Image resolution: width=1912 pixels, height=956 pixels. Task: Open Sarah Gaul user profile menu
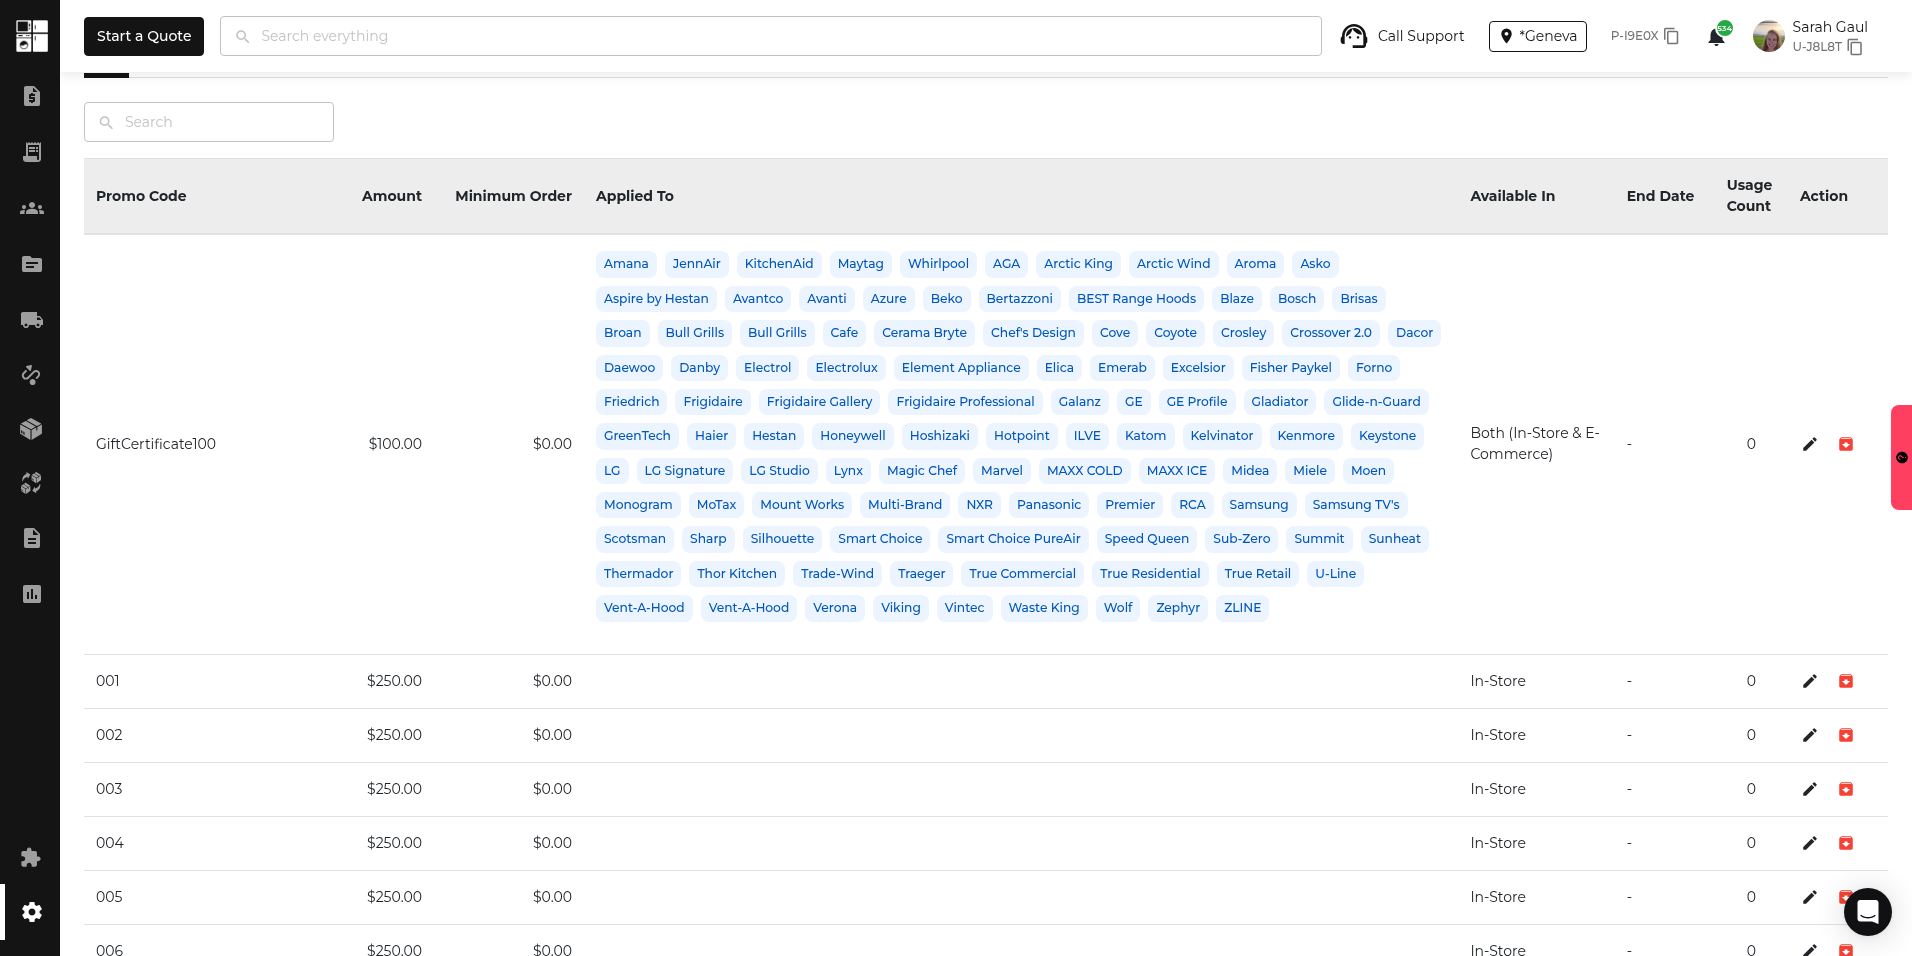1812,36
